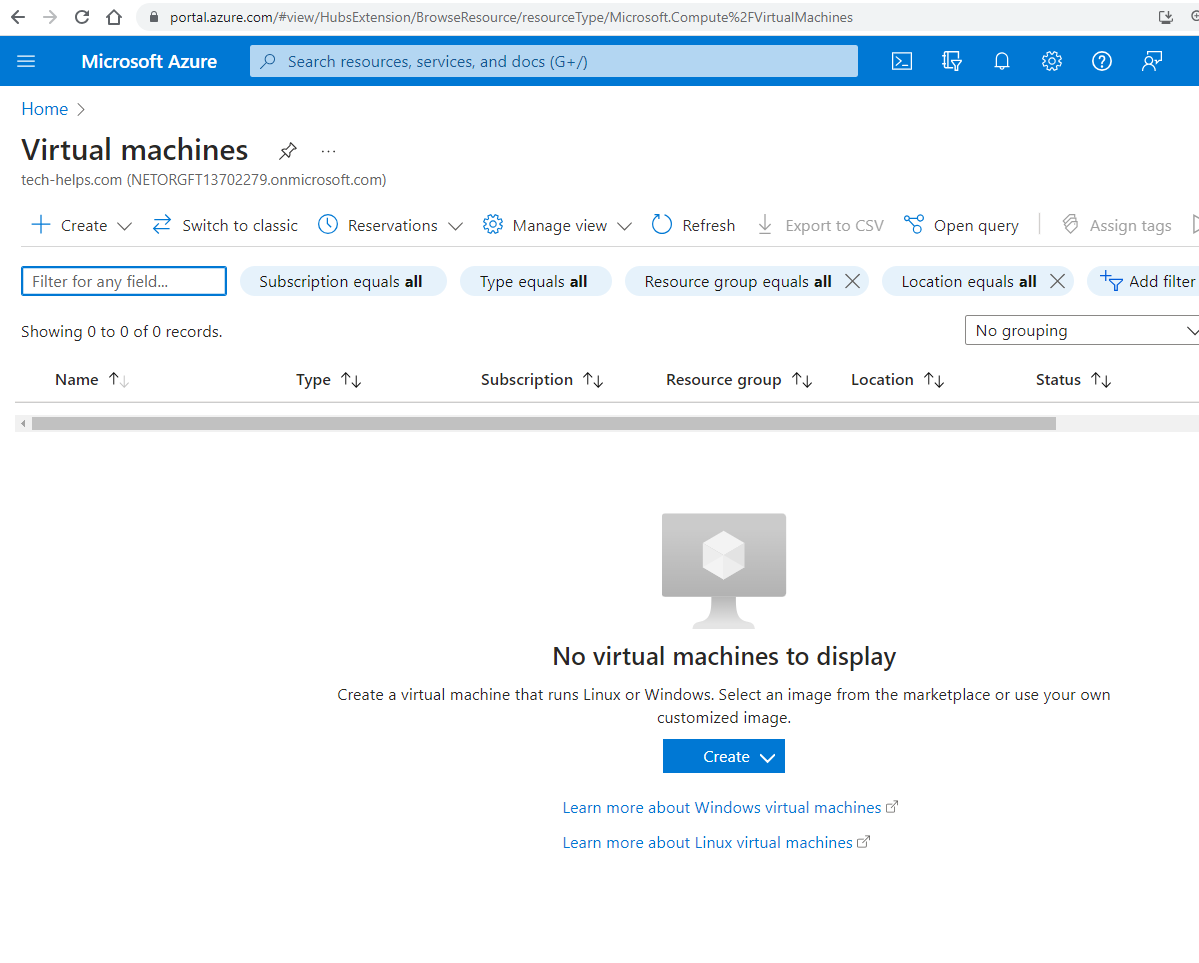Image resolution: width=1199 pixels, height=963 pixels.
Task: Click the scrollbar left arrow
Action: (23, 424)
